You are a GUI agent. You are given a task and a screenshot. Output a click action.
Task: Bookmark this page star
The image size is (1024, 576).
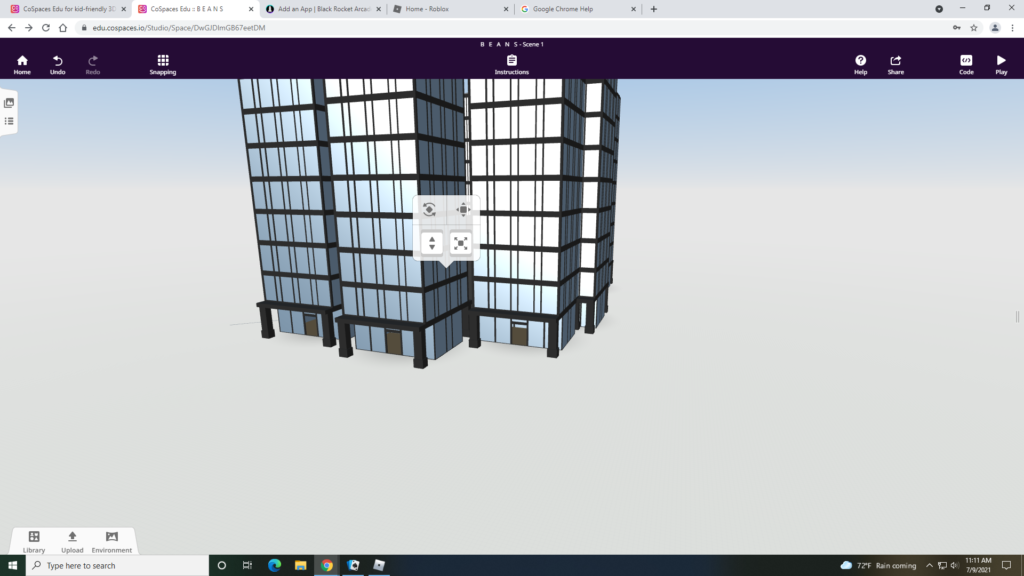(x=974, y=27)
